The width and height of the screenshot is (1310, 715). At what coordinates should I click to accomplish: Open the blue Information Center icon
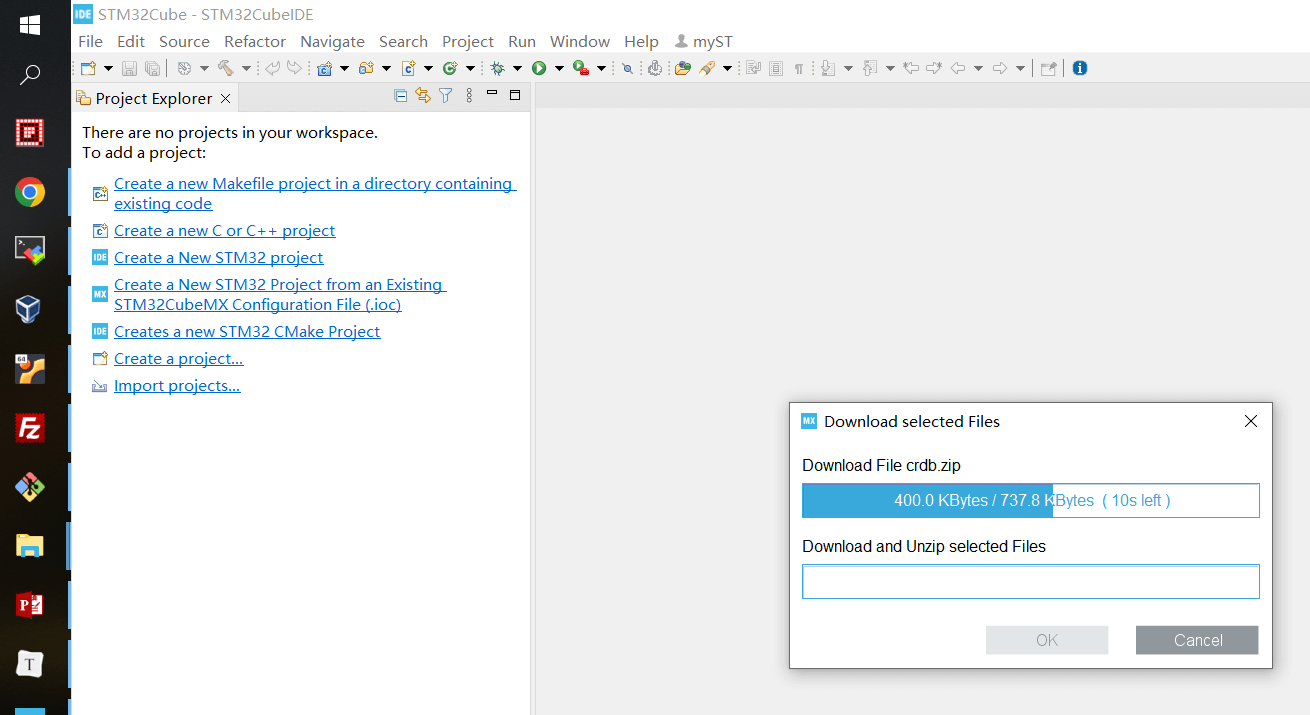[1080, 68]
